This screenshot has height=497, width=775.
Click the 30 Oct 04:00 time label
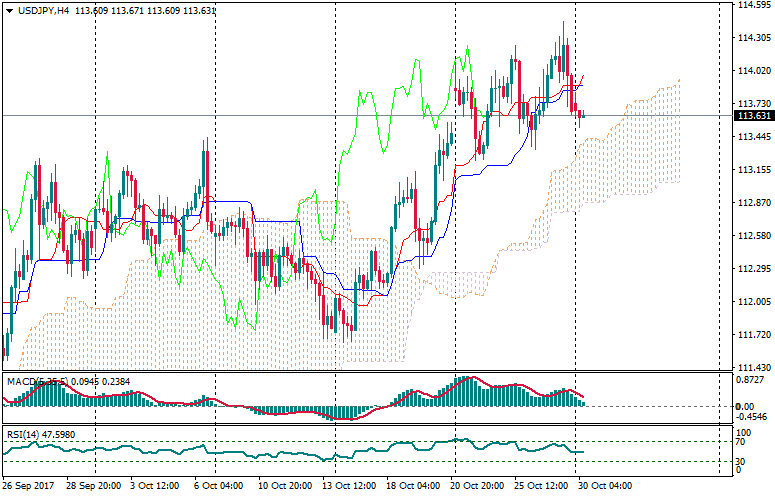[607, 485]
